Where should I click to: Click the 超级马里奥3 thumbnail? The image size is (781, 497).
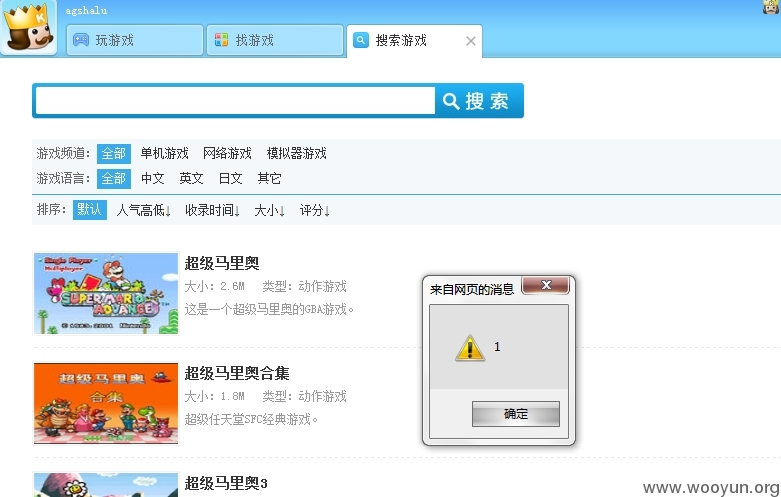pyautogui.click(x=106, y=485)
